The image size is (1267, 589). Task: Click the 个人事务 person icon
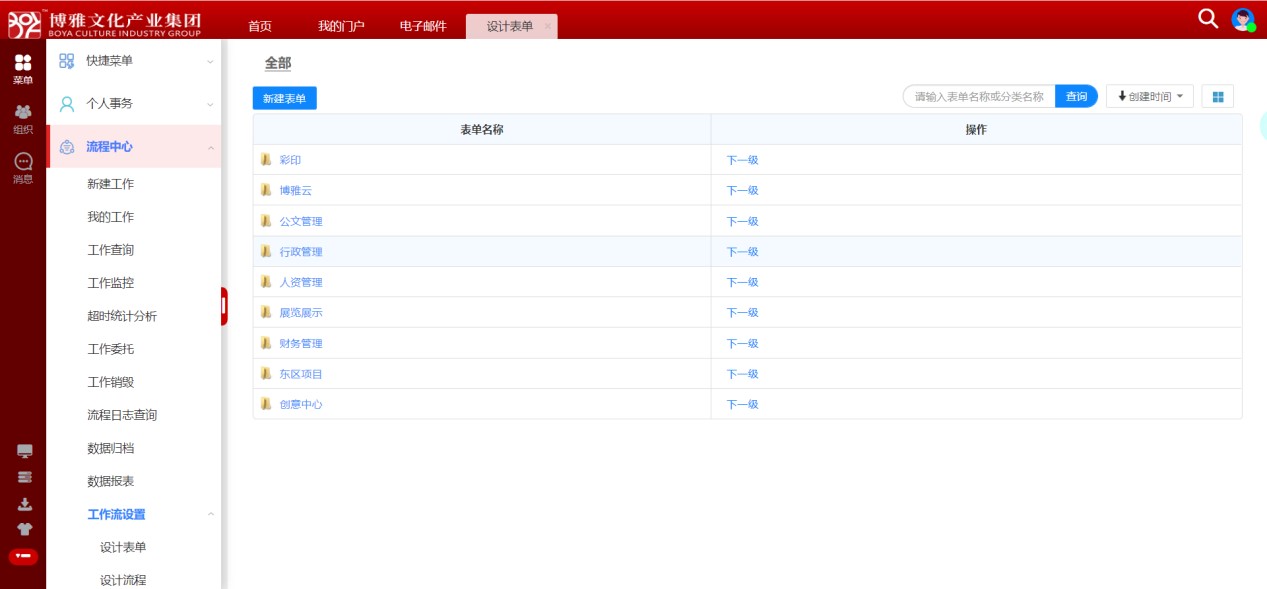click(67, 104)
